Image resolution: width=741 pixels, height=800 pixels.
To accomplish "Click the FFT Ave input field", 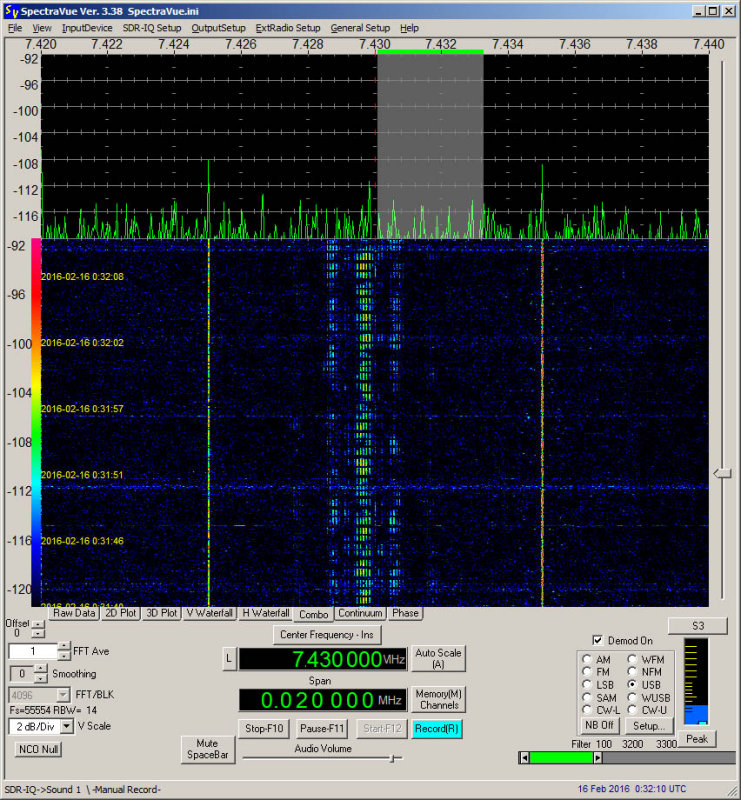I will click(x=33, y=651).
